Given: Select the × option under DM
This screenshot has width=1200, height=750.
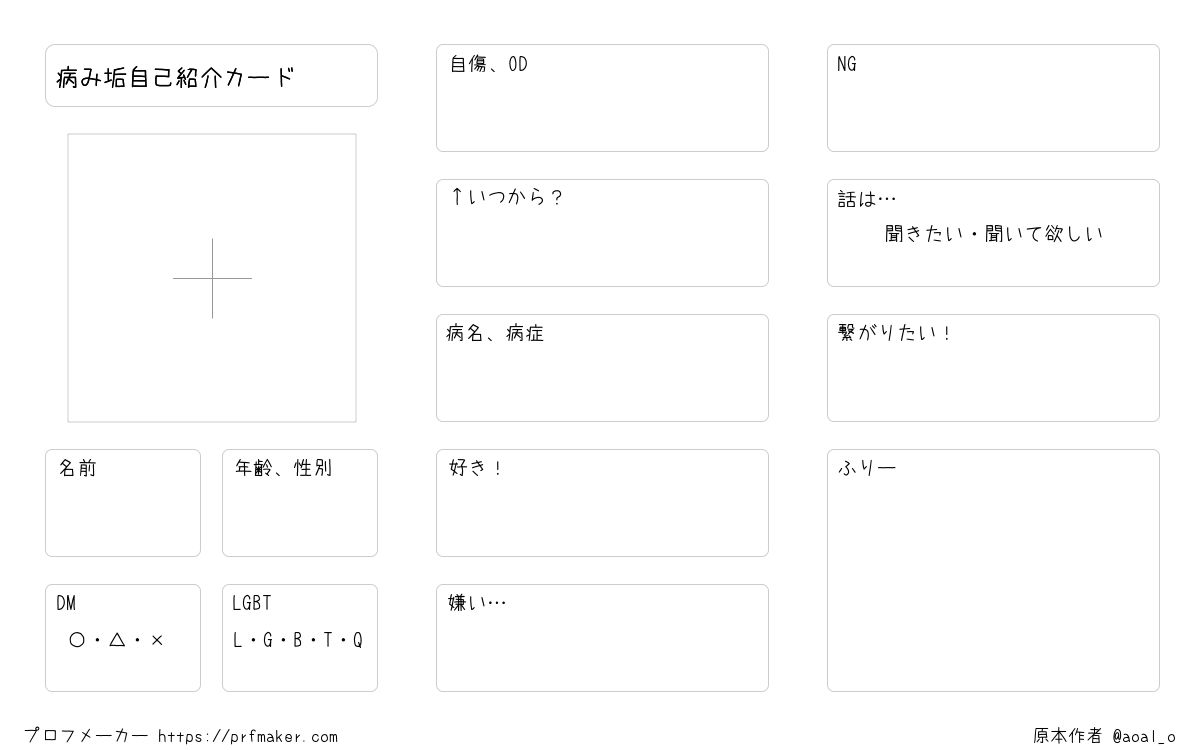Looking at the screenshot, I should [157, 640].
